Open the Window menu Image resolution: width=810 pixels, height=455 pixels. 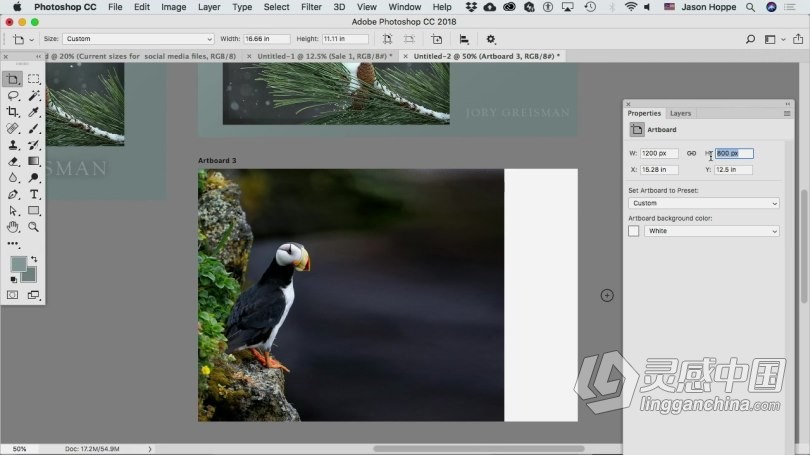404,7
